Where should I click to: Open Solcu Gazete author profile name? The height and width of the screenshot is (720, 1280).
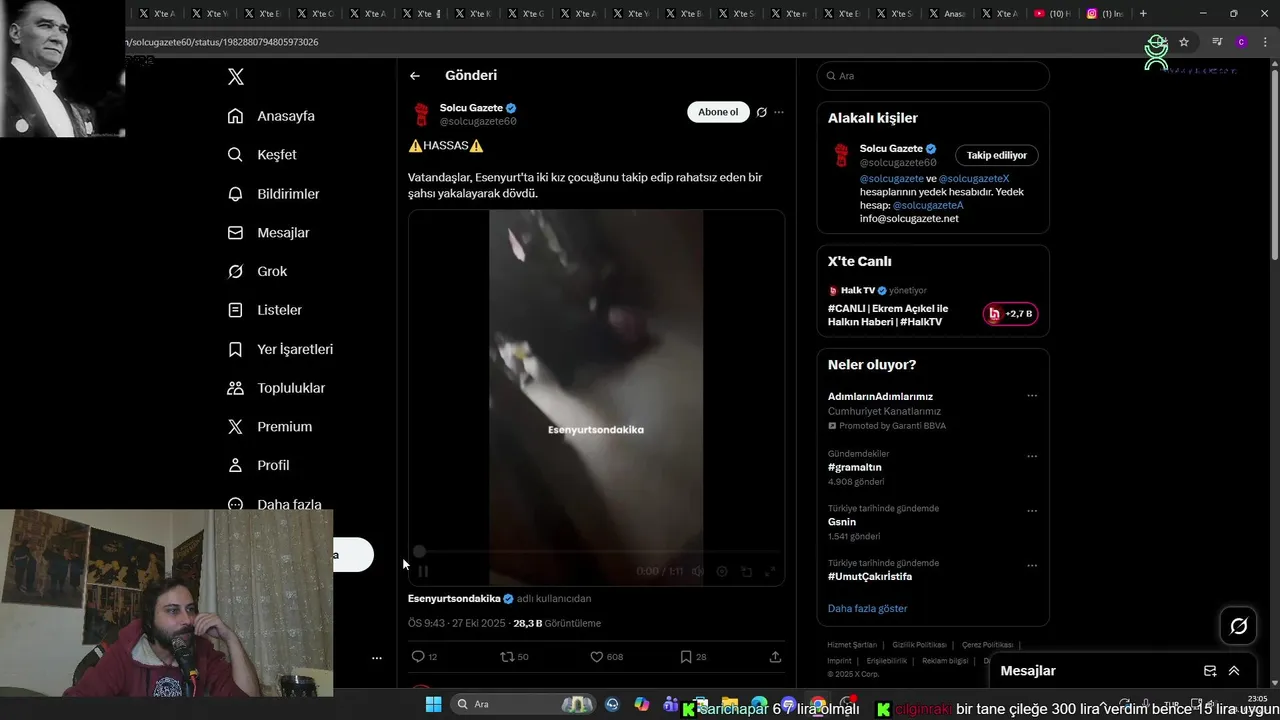point(471,108)
